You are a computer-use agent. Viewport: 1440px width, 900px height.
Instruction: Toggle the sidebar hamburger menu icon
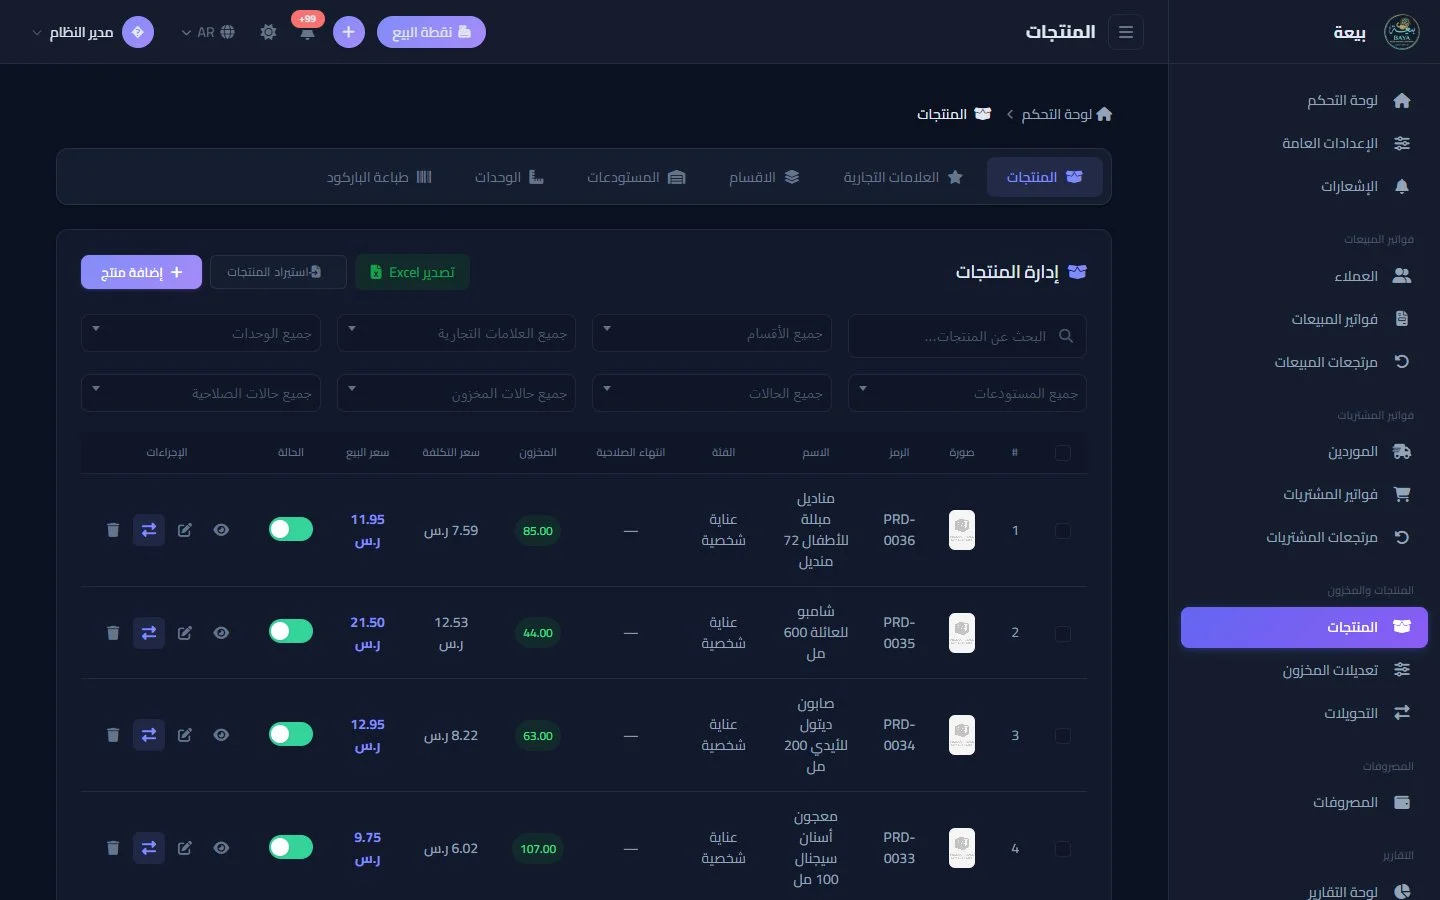pyautogui.click(x=1126, y=32)
